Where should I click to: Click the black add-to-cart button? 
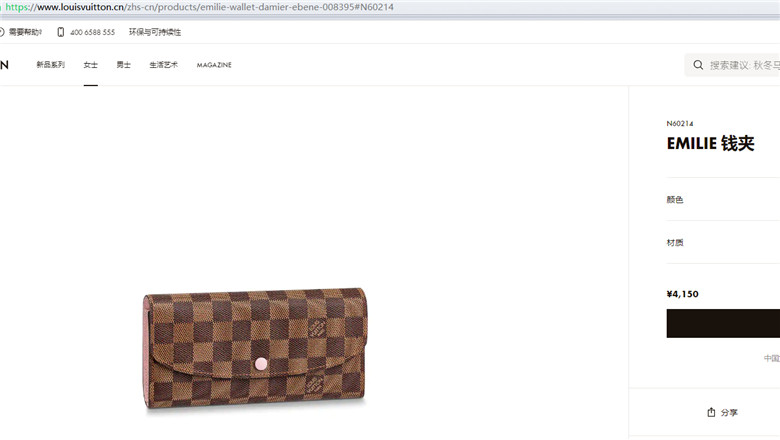coord(723,323)
